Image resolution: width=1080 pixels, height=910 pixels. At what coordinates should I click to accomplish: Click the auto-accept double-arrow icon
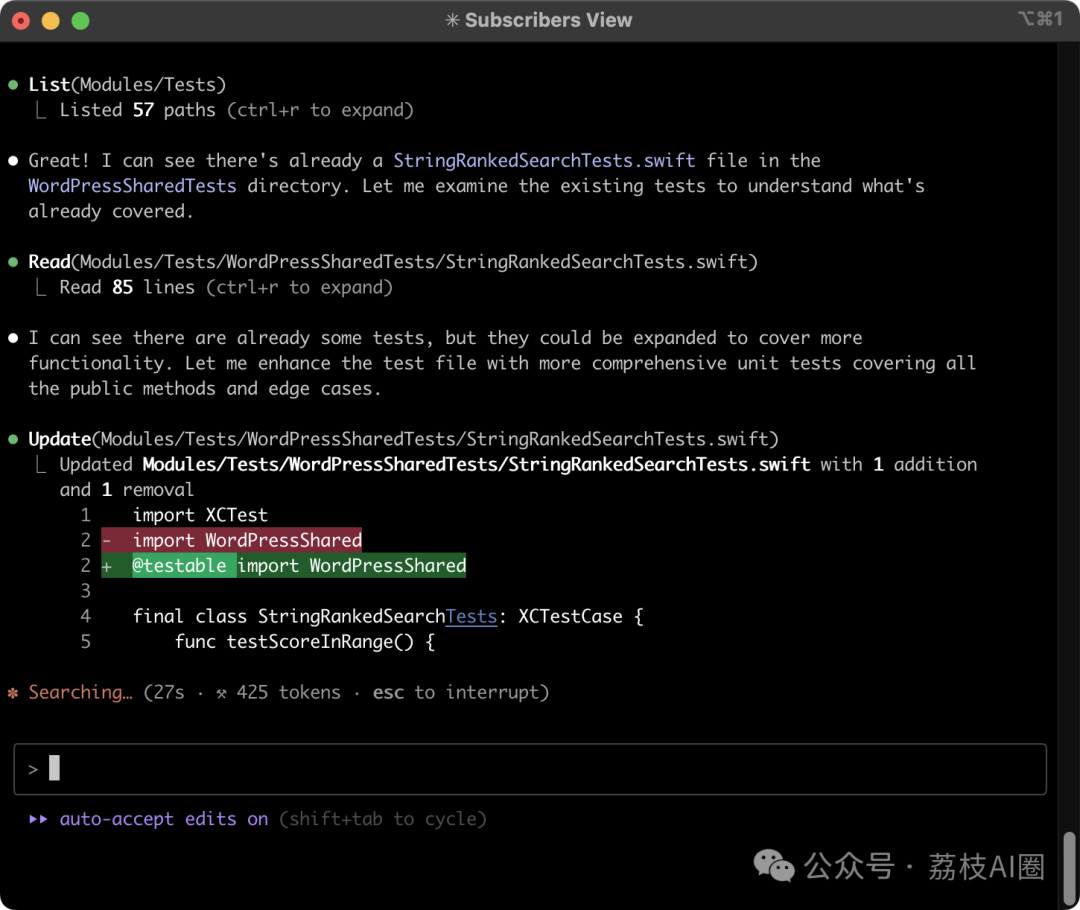click(x=39, y=819)
